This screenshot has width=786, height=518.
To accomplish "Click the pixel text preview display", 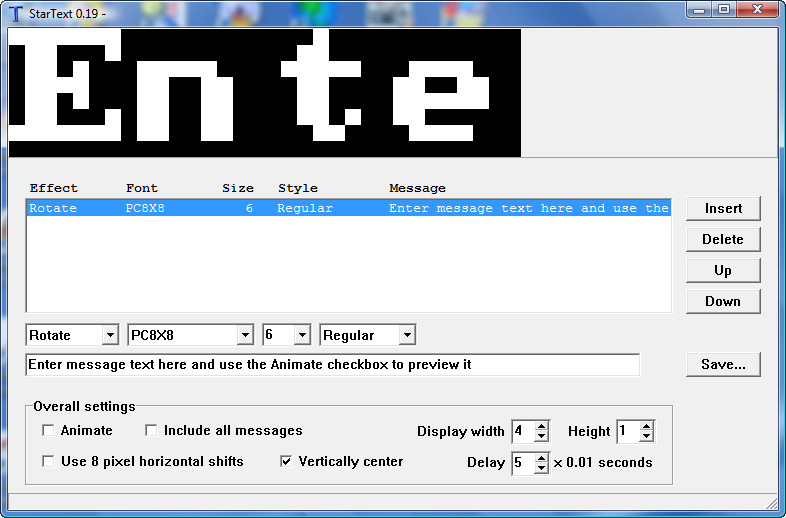I will (265, 93).
